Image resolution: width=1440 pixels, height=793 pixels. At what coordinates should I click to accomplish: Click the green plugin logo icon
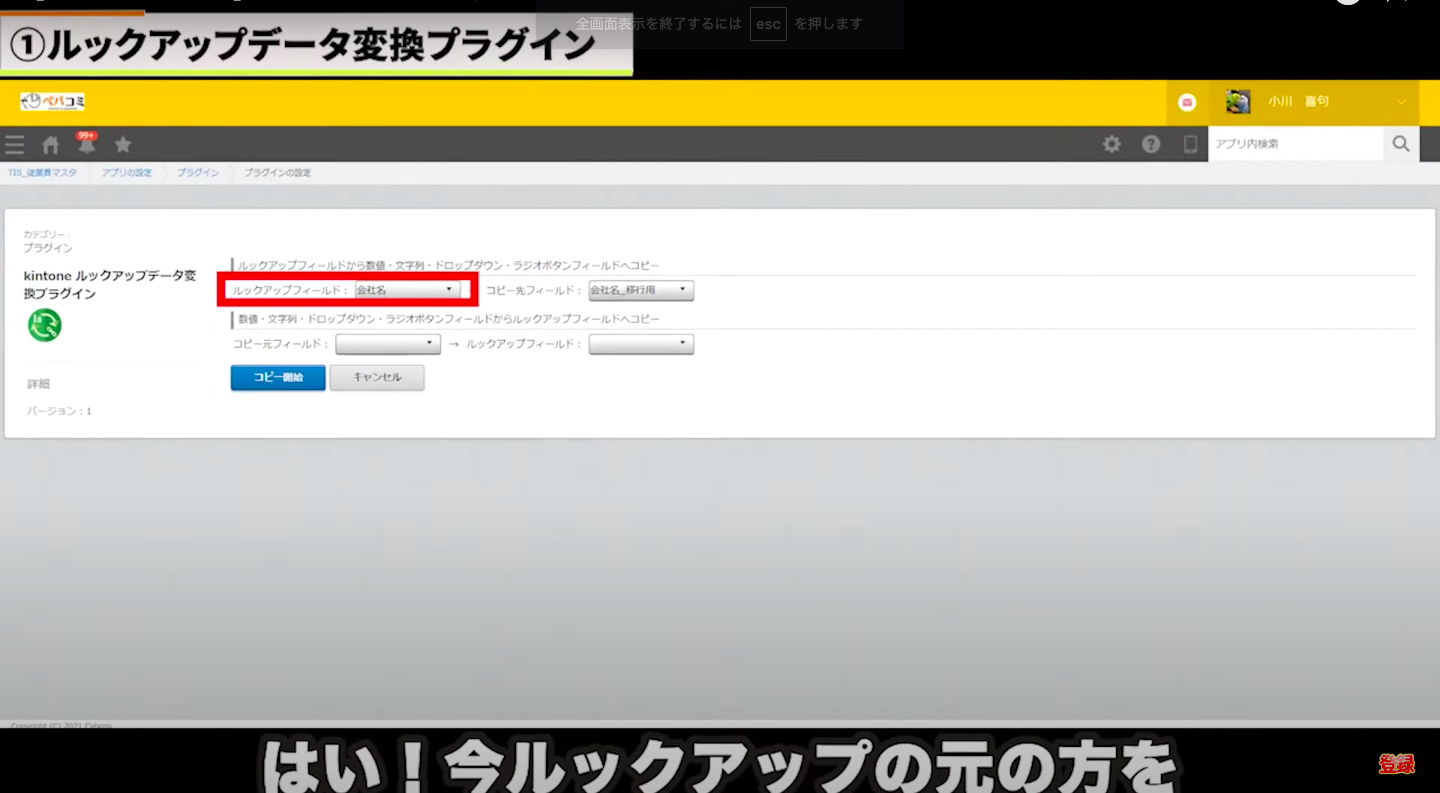pos(44,325)
